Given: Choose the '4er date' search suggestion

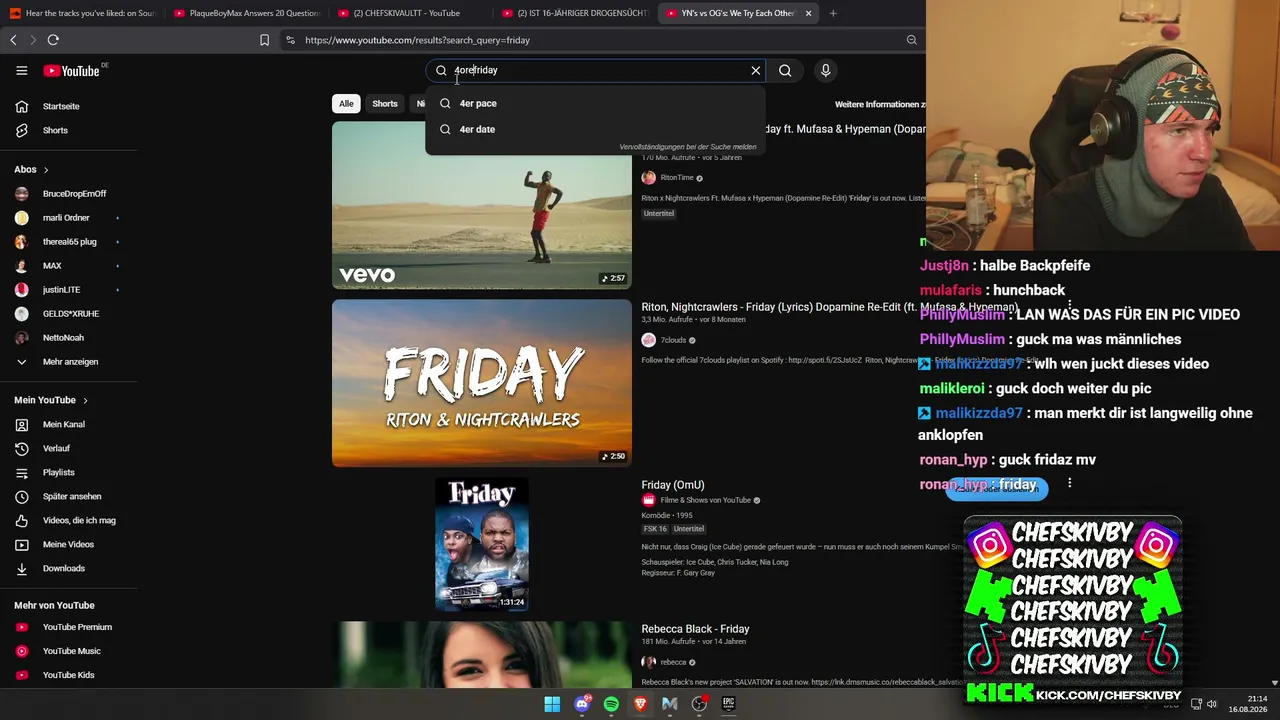Looking at the screenshot, I should 595,129.
